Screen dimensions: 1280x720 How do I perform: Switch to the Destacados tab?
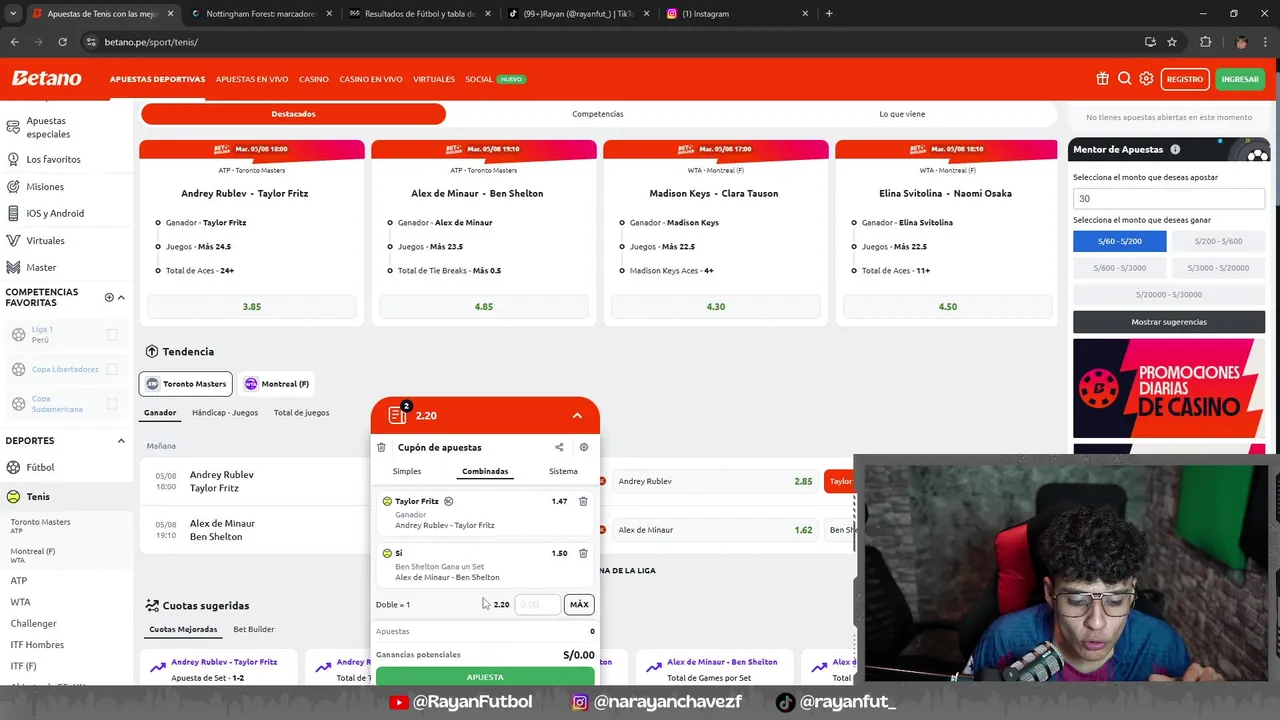click(293, 114)
